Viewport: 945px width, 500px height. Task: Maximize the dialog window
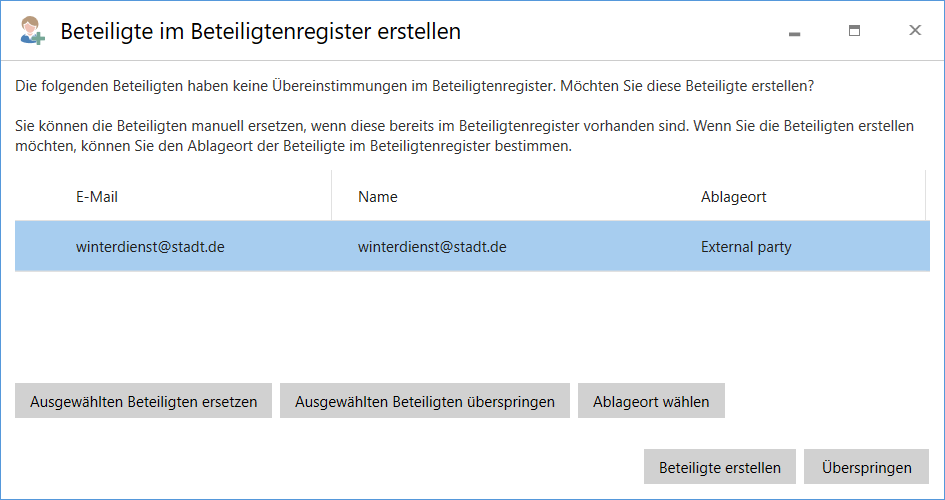[854, 31]
